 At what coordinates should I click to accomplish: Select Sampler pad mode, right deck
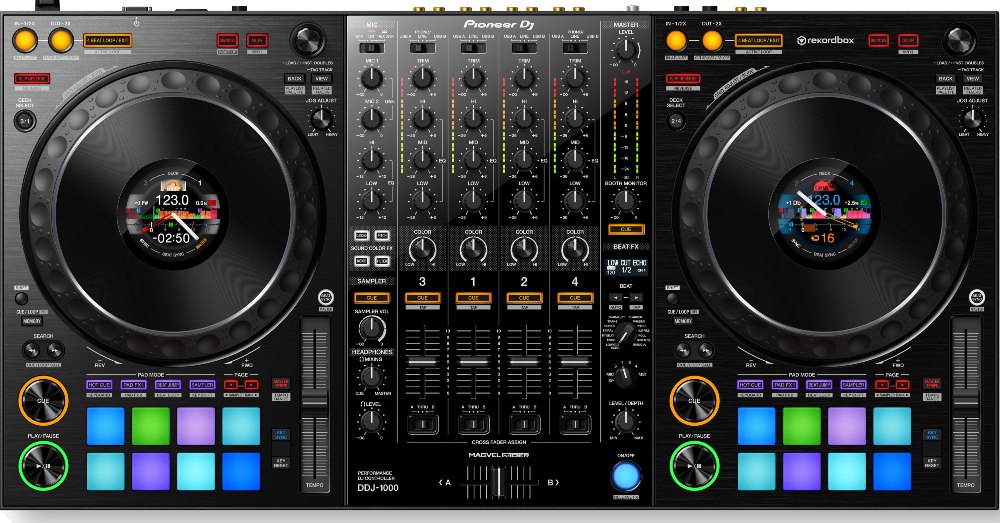click(853, 385)
